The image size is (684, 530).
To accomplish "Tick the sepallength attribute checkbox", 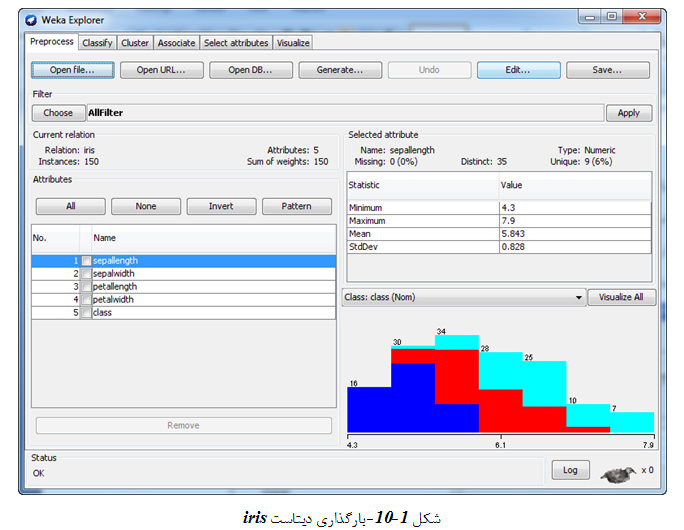I will [x=86, y=261].
